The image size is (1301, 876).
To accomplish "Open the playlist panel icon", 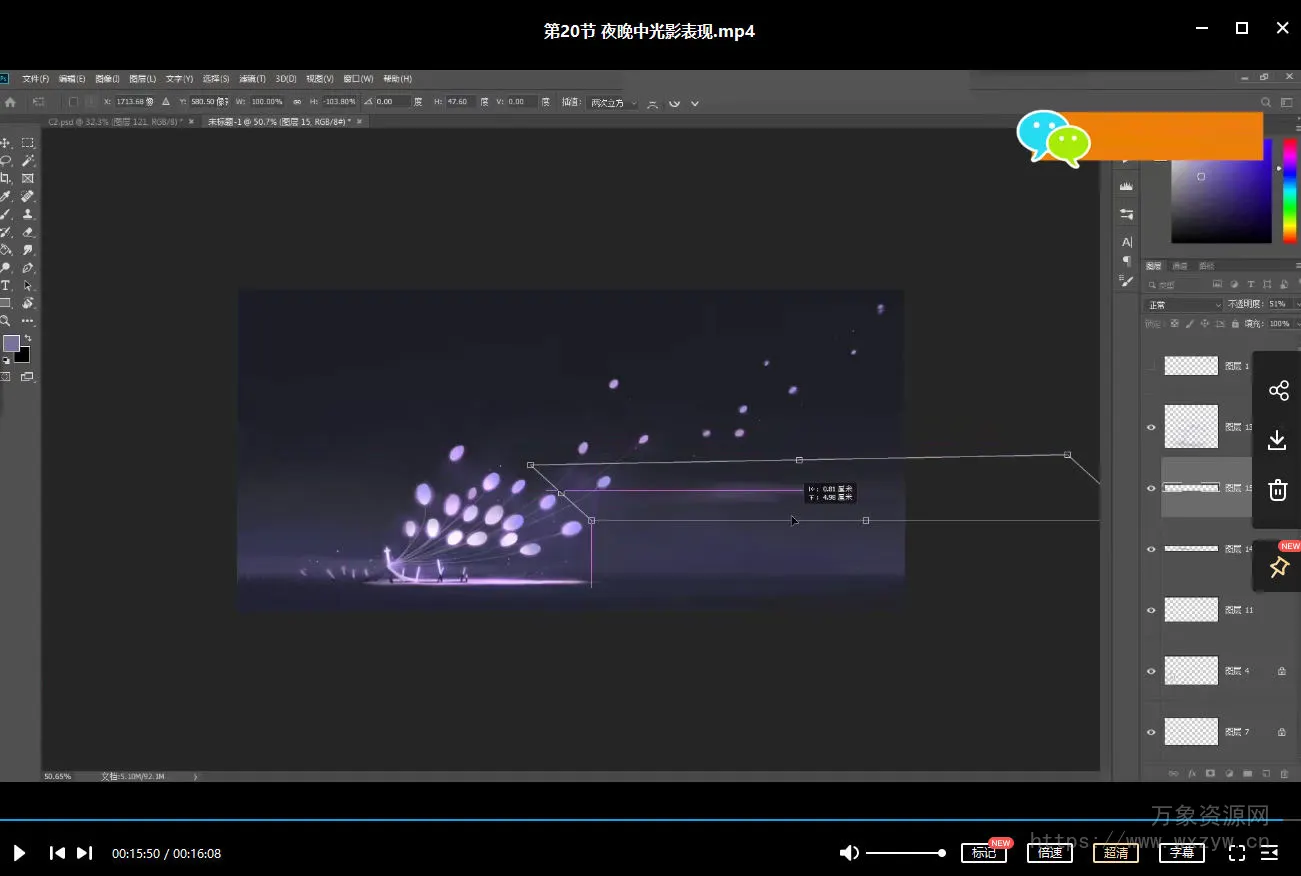I will point(1270,853).
